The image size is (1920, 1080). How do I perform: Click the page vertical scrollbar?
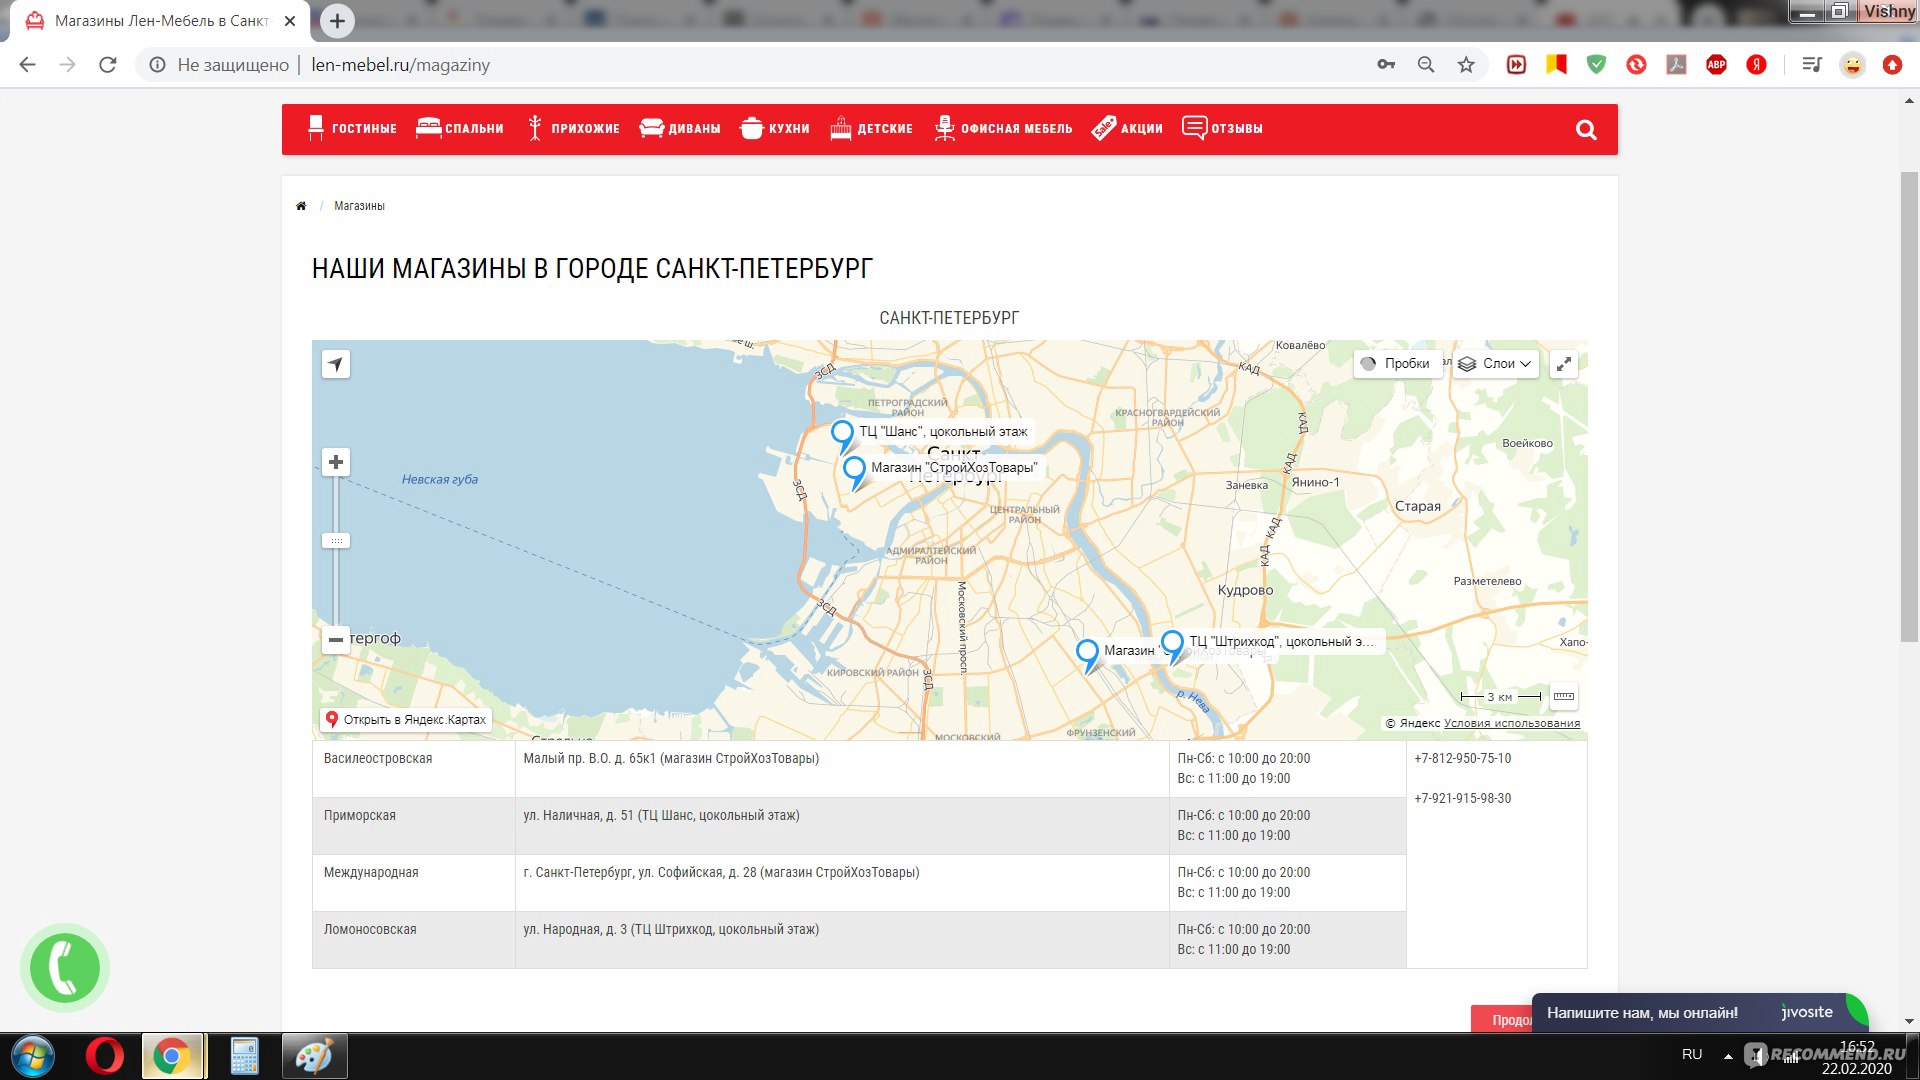1909,407
